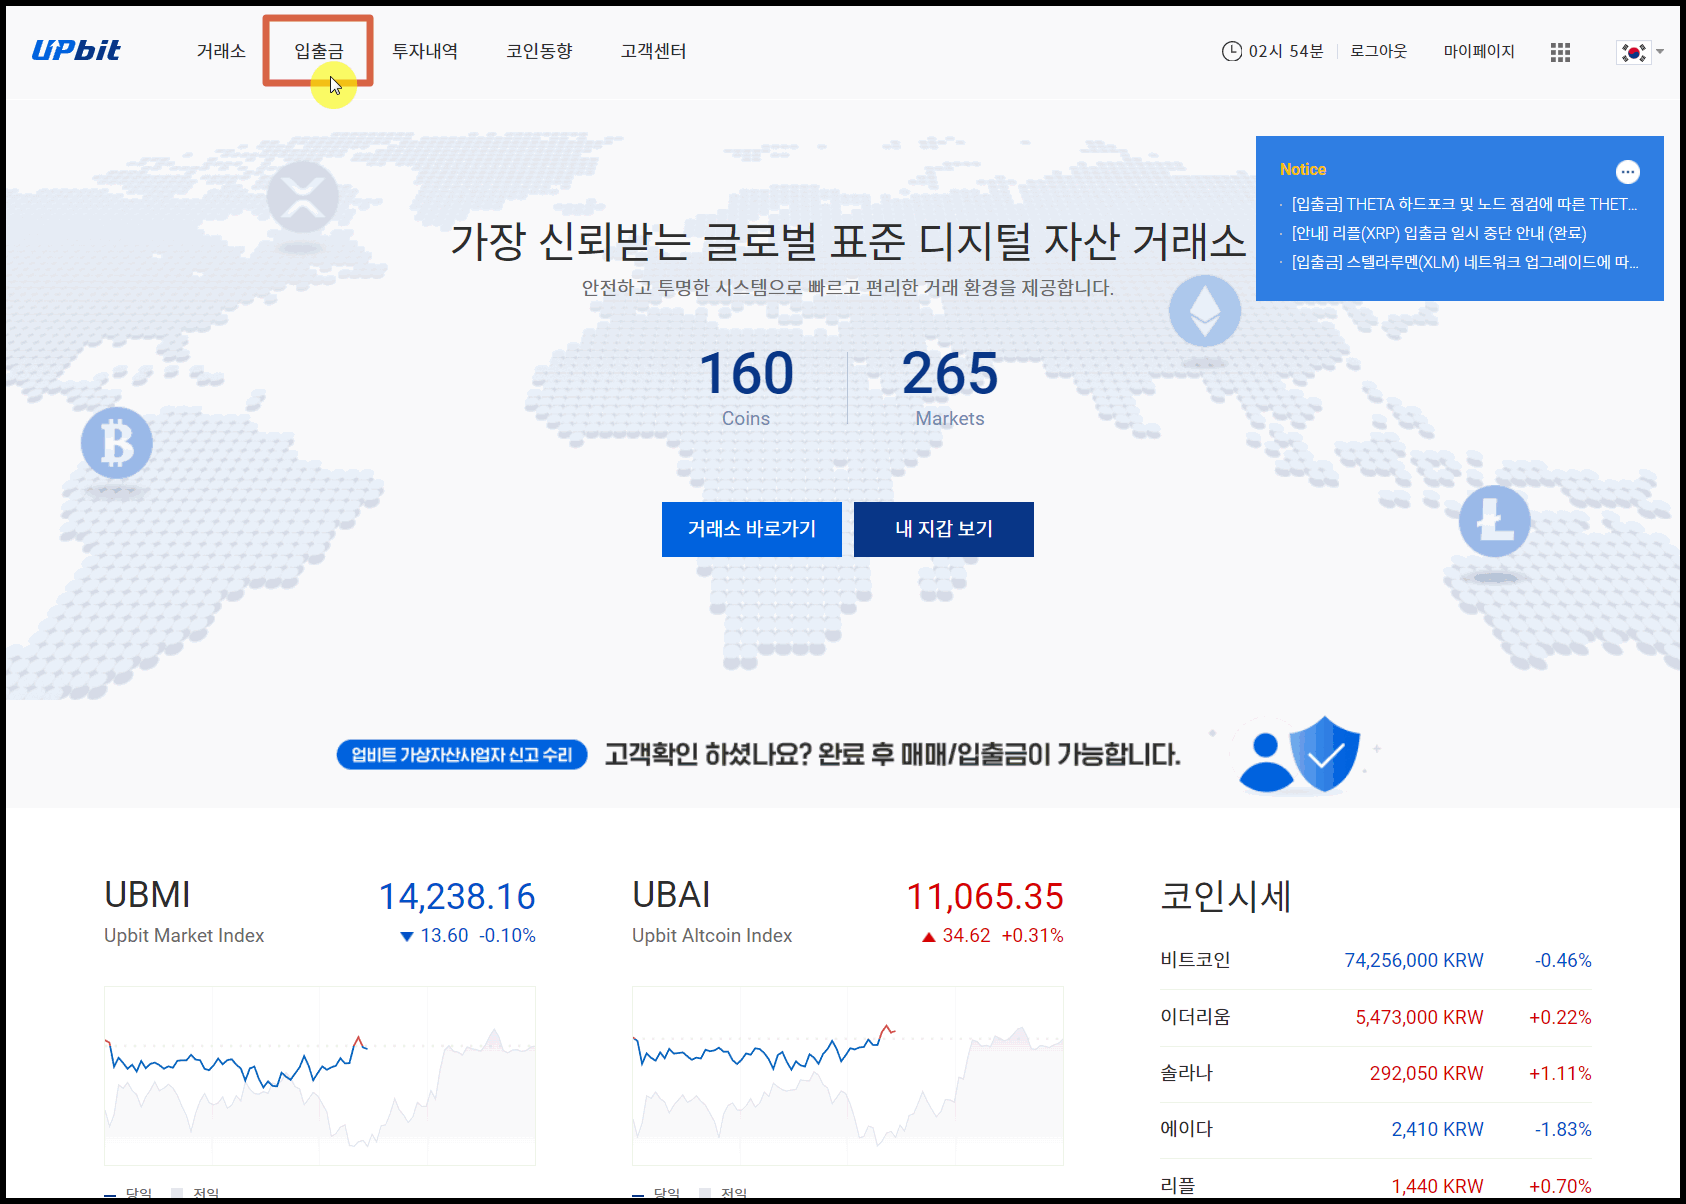Click the Upbit logo

pos(78,48)
